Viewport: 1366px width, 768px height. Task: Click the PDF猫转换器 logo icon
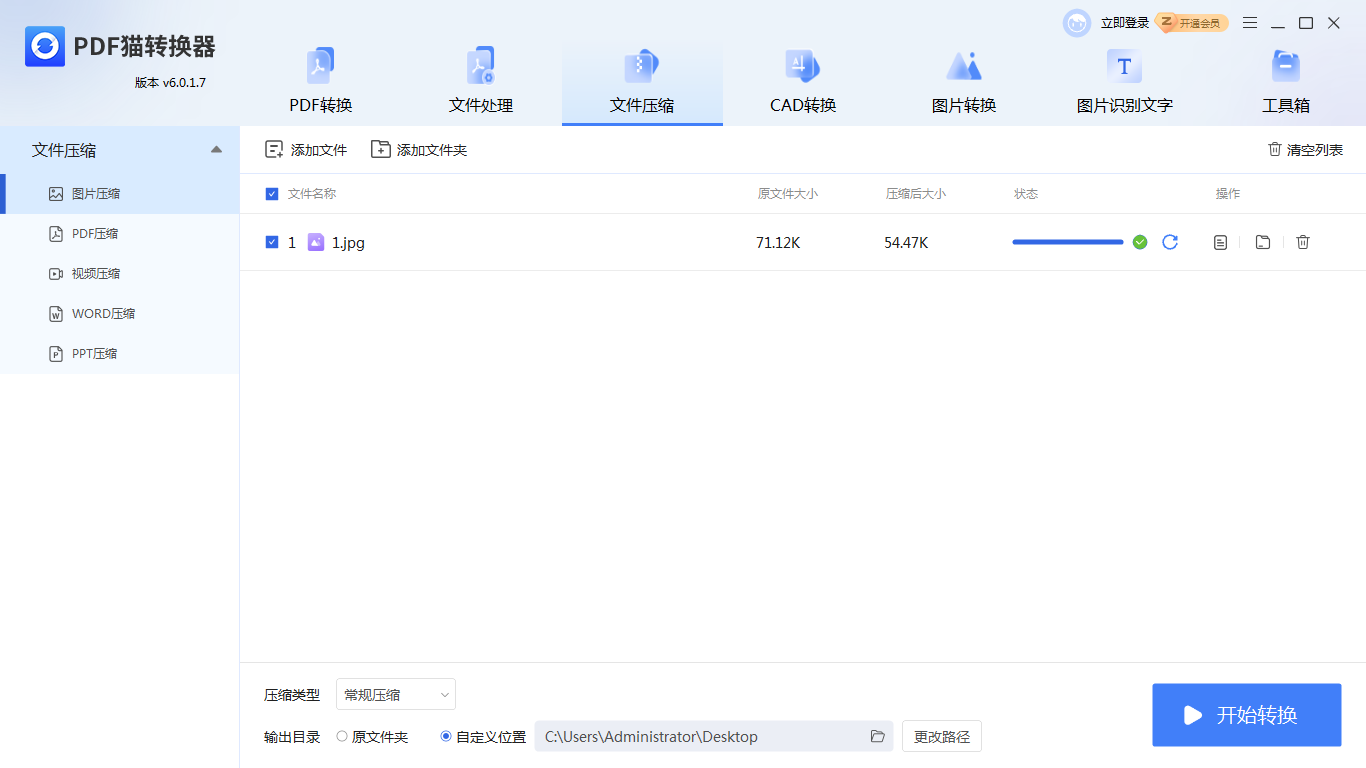(x=45, y=46)
